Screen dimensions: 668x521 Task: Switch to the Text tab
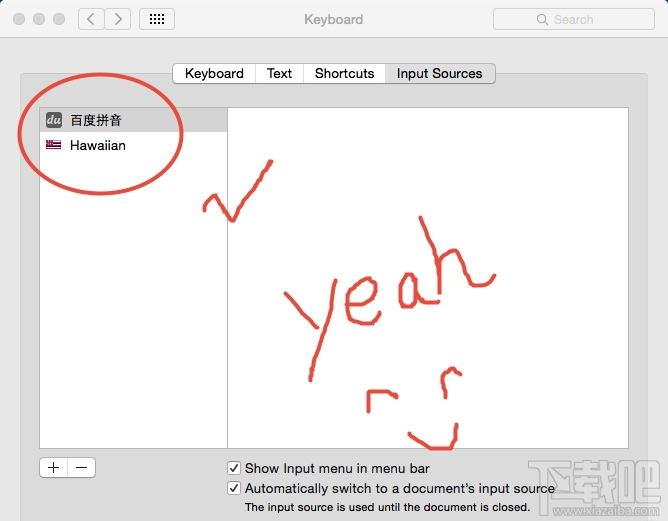tap(279, 73)
